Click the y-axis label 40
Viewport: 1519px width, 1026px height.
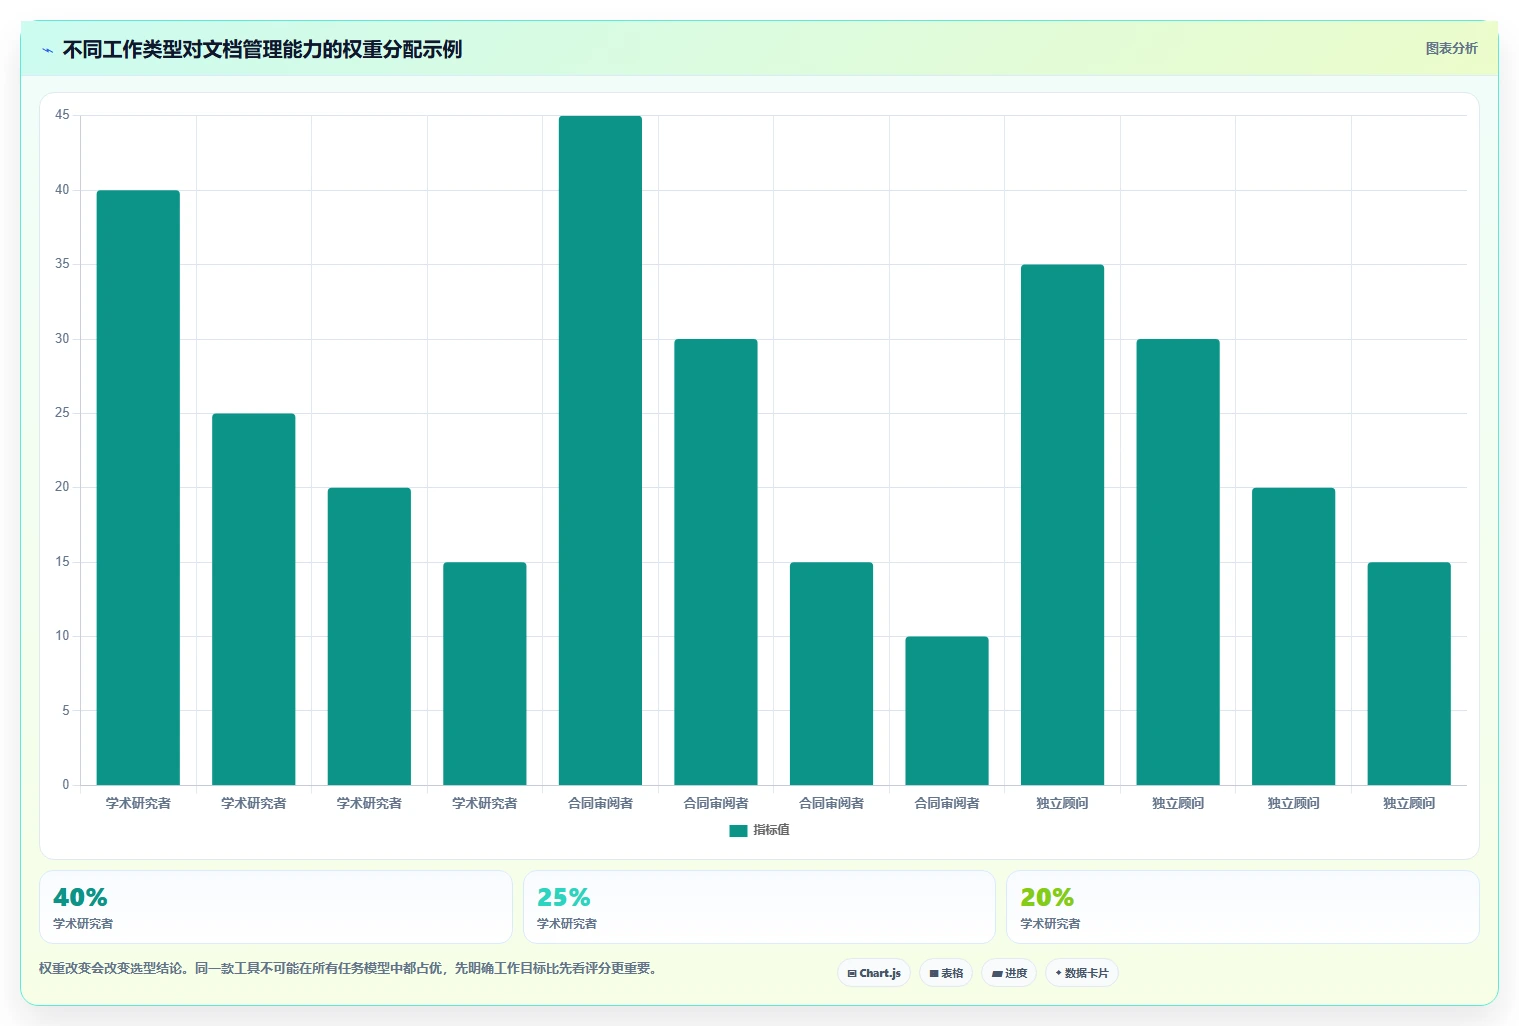tap(62, 190)
